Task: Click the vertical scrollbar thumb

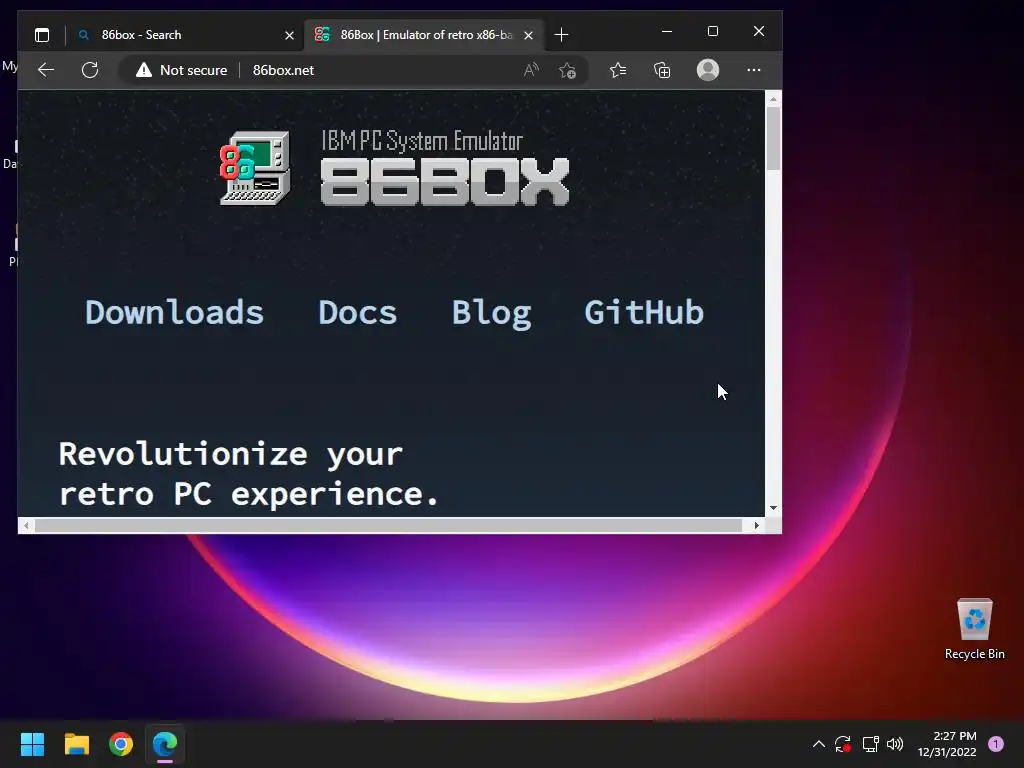Action: click(773, 138)
